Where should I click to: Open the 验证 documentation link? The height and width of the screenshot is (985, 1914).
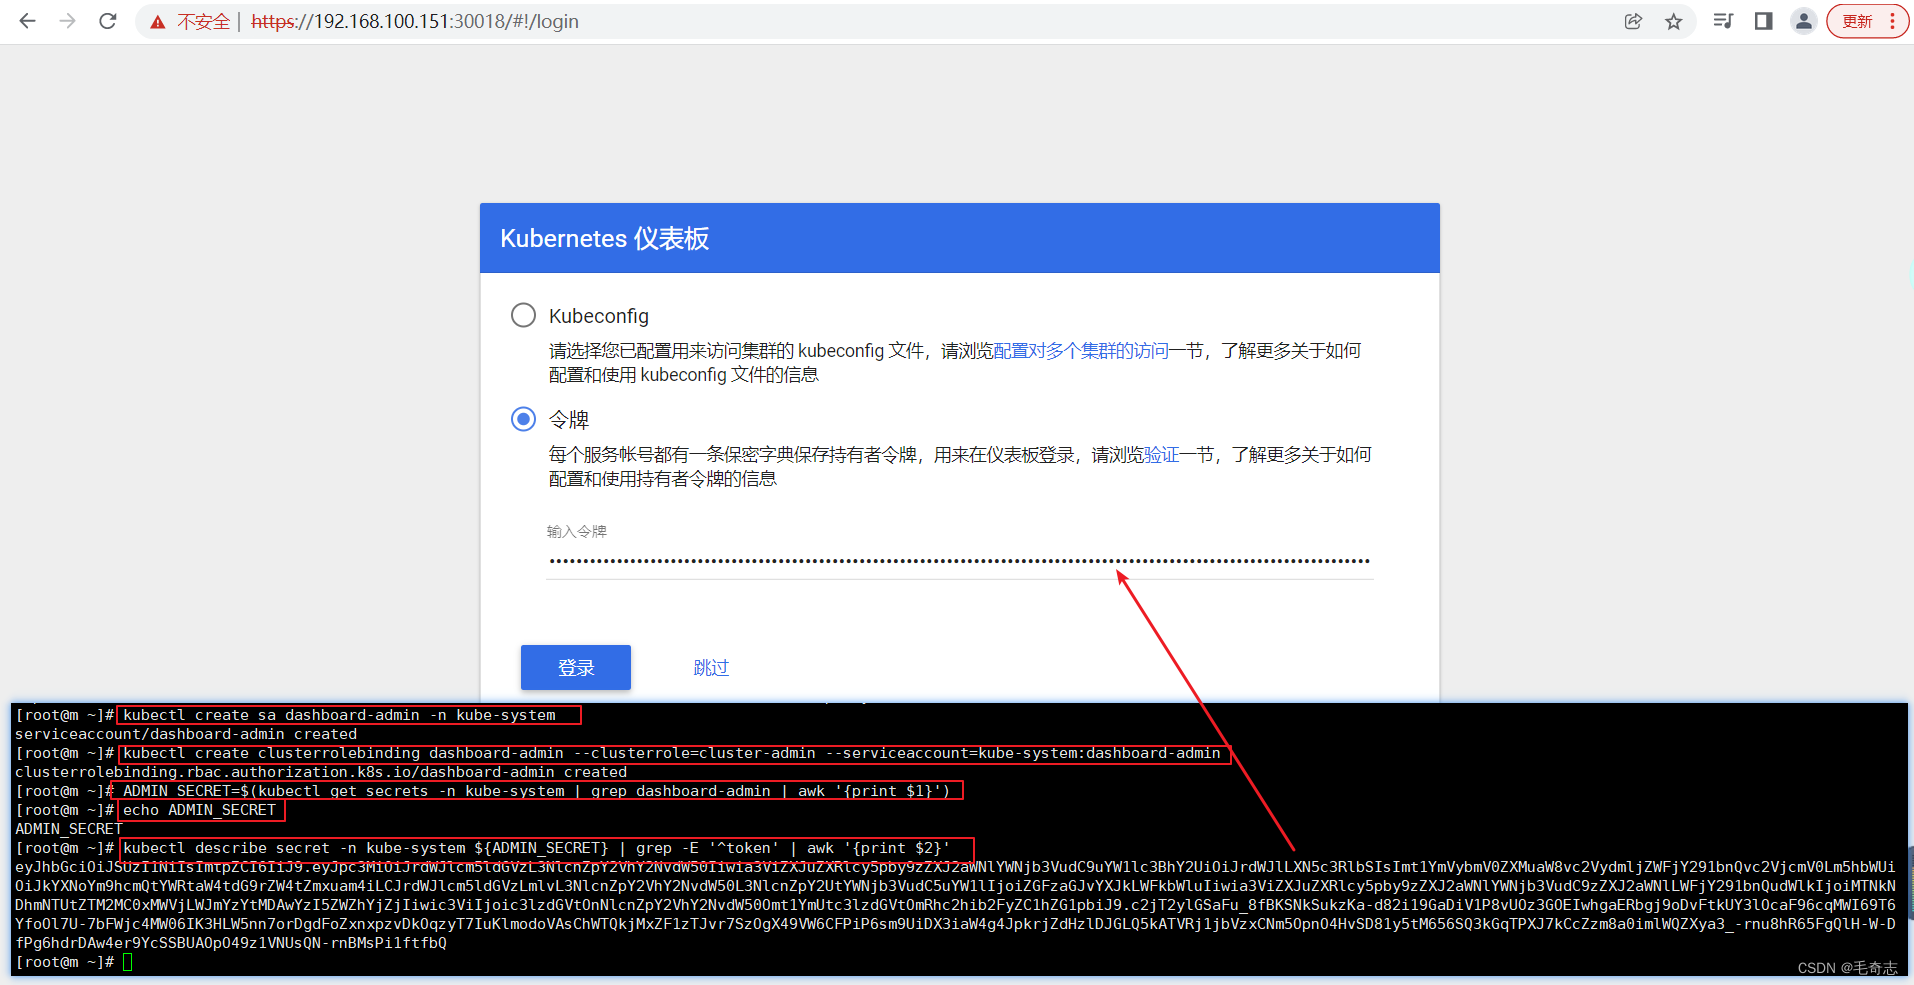pos(1161,455)
